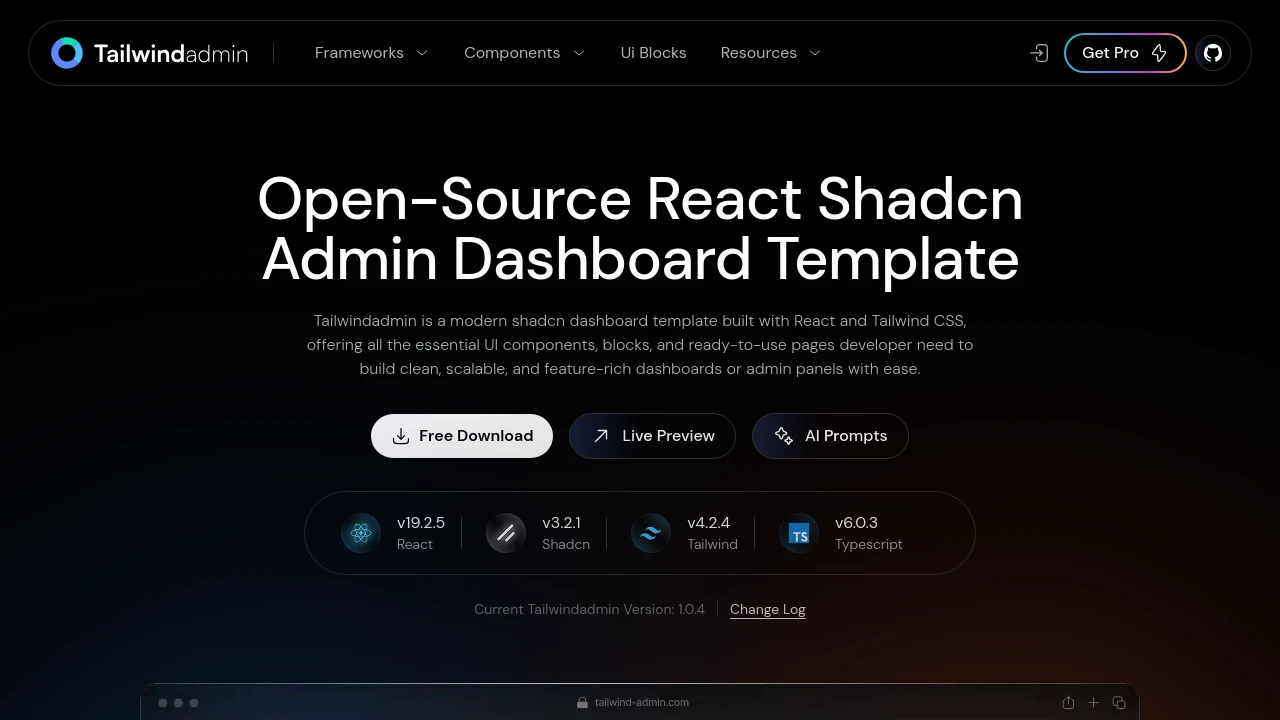The image size is (1280, 720).
Task: Open the GitHub repository icon
Action: pyautogui.click(x=1213, y=53)
